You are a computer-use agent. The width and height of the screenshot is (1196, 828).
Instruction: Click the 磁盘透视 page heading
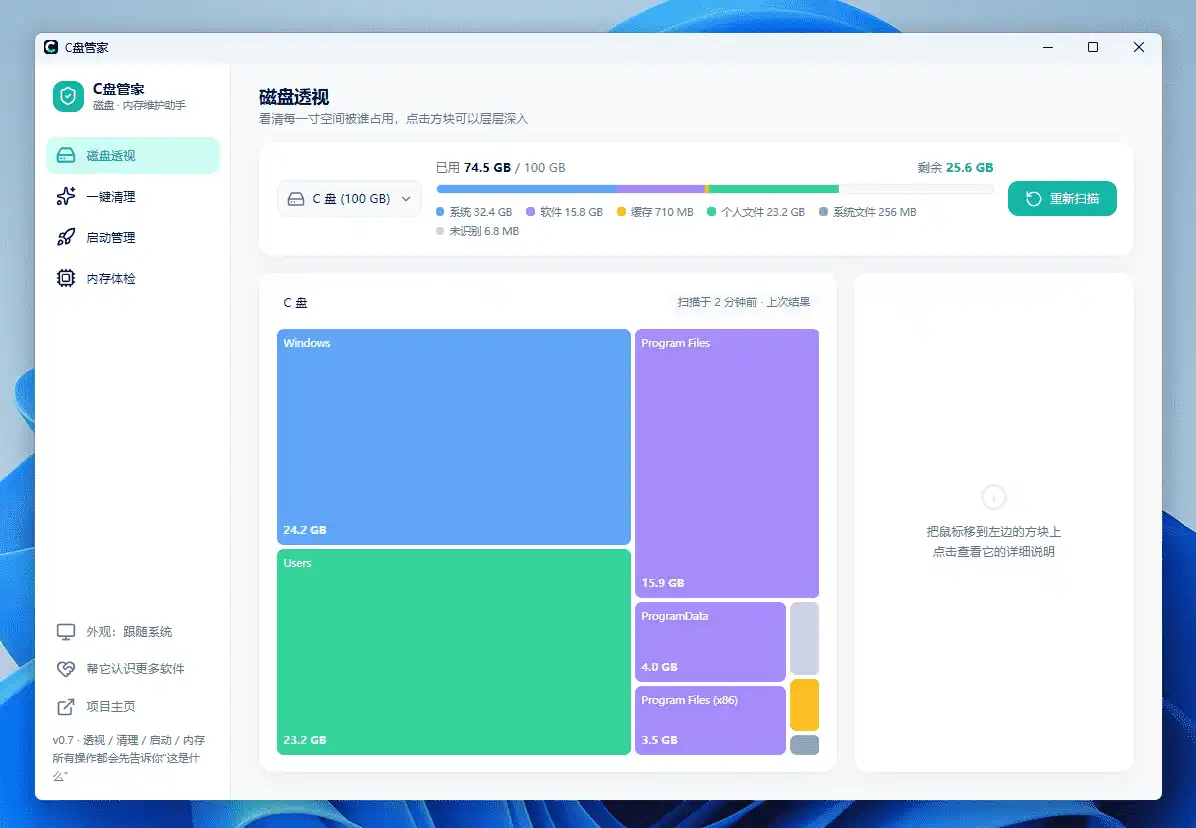[294, 97]
